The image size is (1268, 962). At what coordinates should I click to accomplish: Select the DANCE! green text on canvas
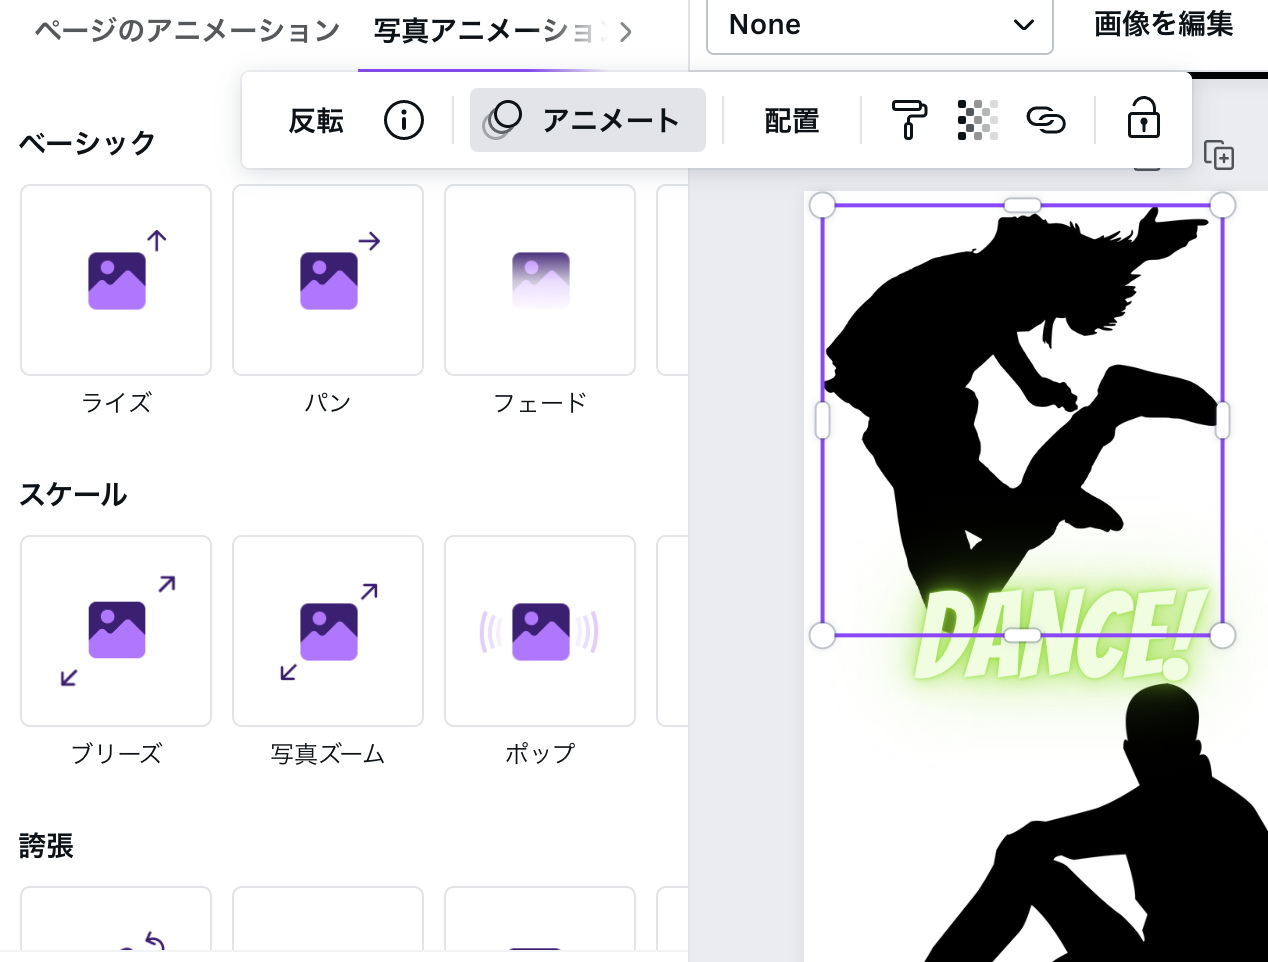coord(1062,636)
